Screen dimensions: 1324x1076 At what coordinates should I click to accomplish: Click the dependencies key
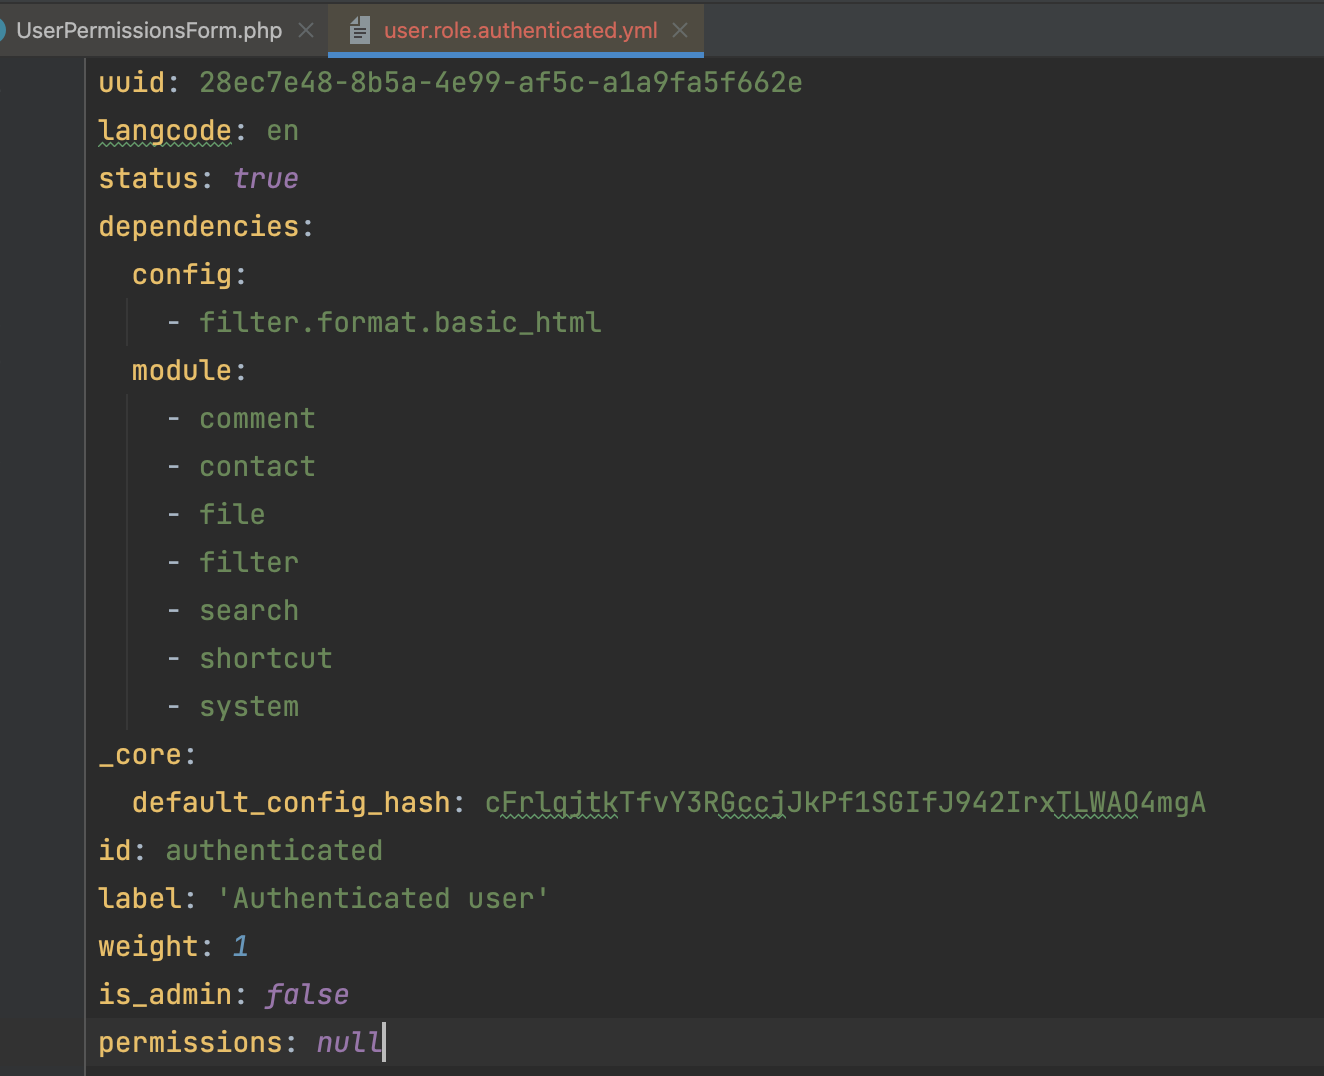pyautogui.click(x=198, y=226)
